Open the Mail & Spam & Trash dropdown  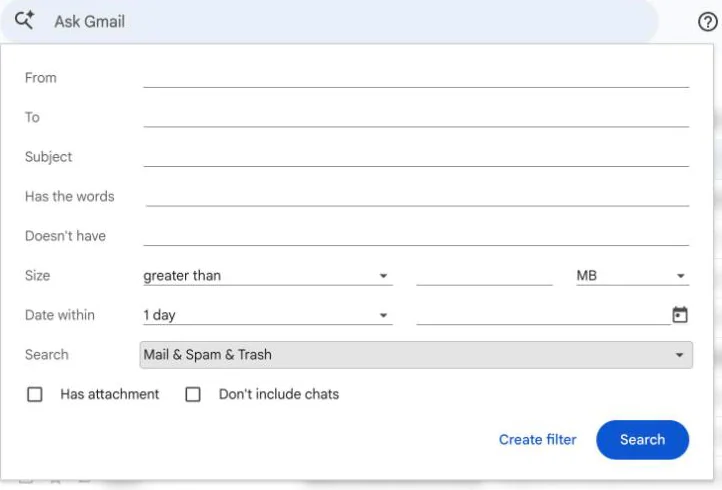click(x=416, y=355)
